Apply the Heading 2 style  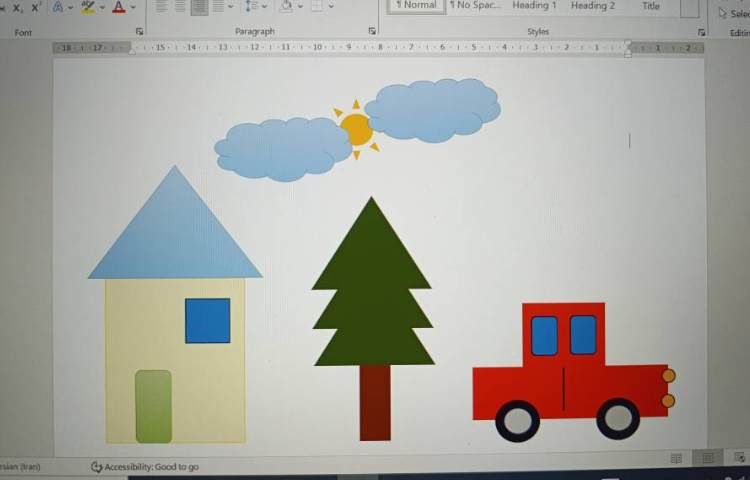coord(593,6)
